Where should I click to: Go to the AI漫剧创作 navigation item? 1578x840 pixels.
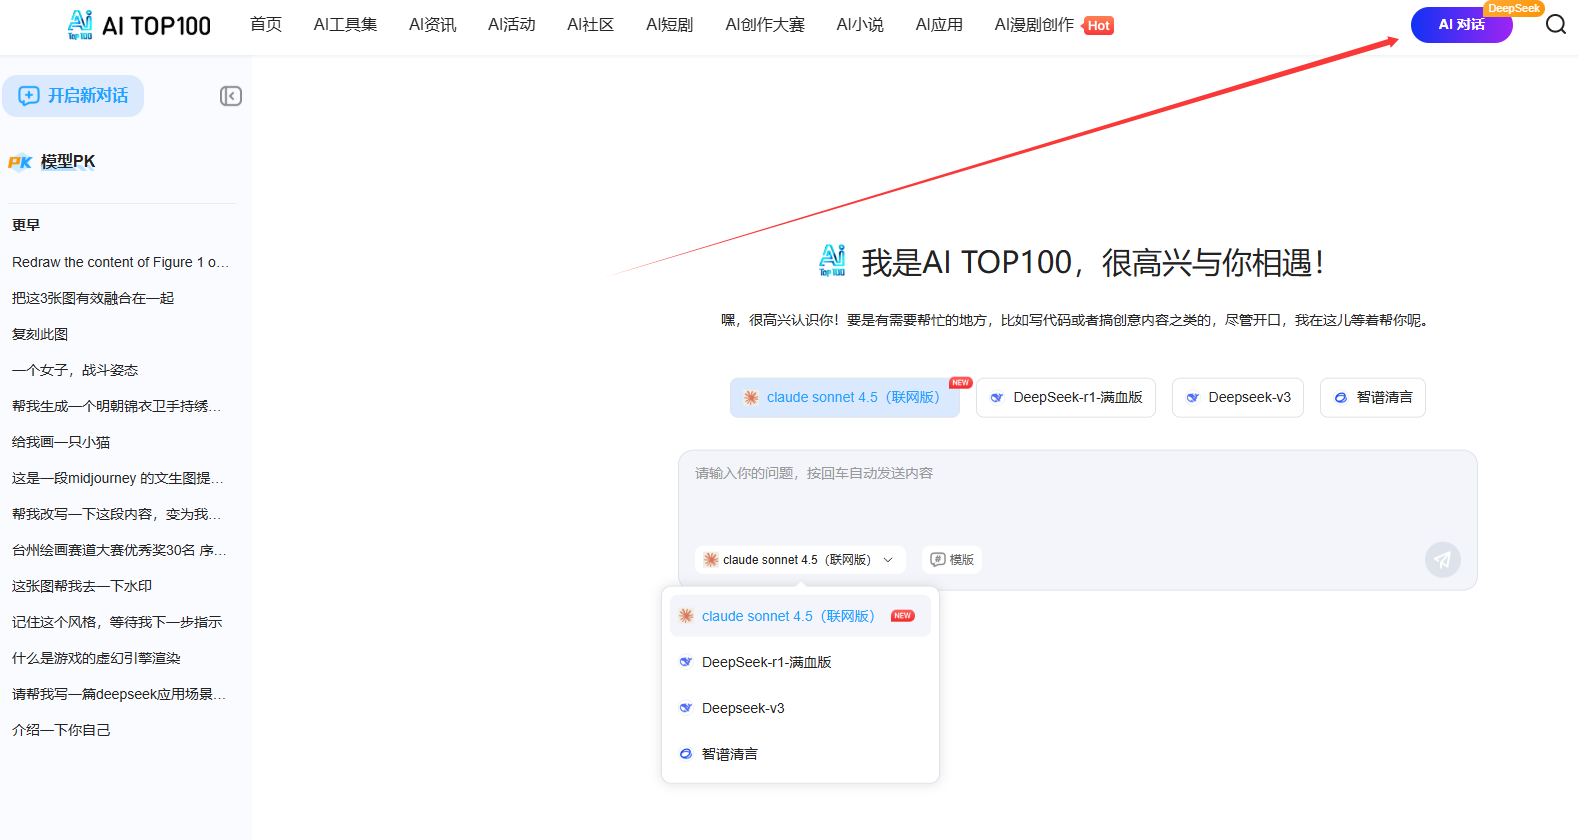[x=1034, y=25]
